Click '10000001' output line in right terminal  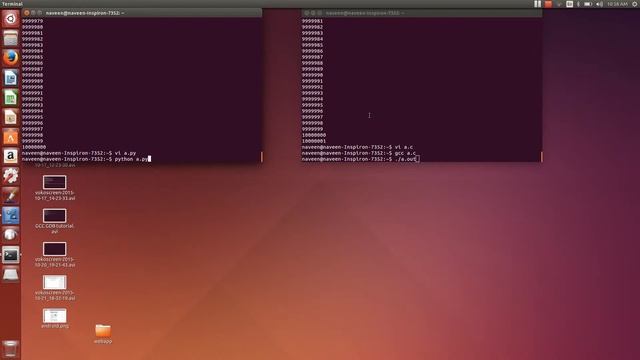point(313,141)
